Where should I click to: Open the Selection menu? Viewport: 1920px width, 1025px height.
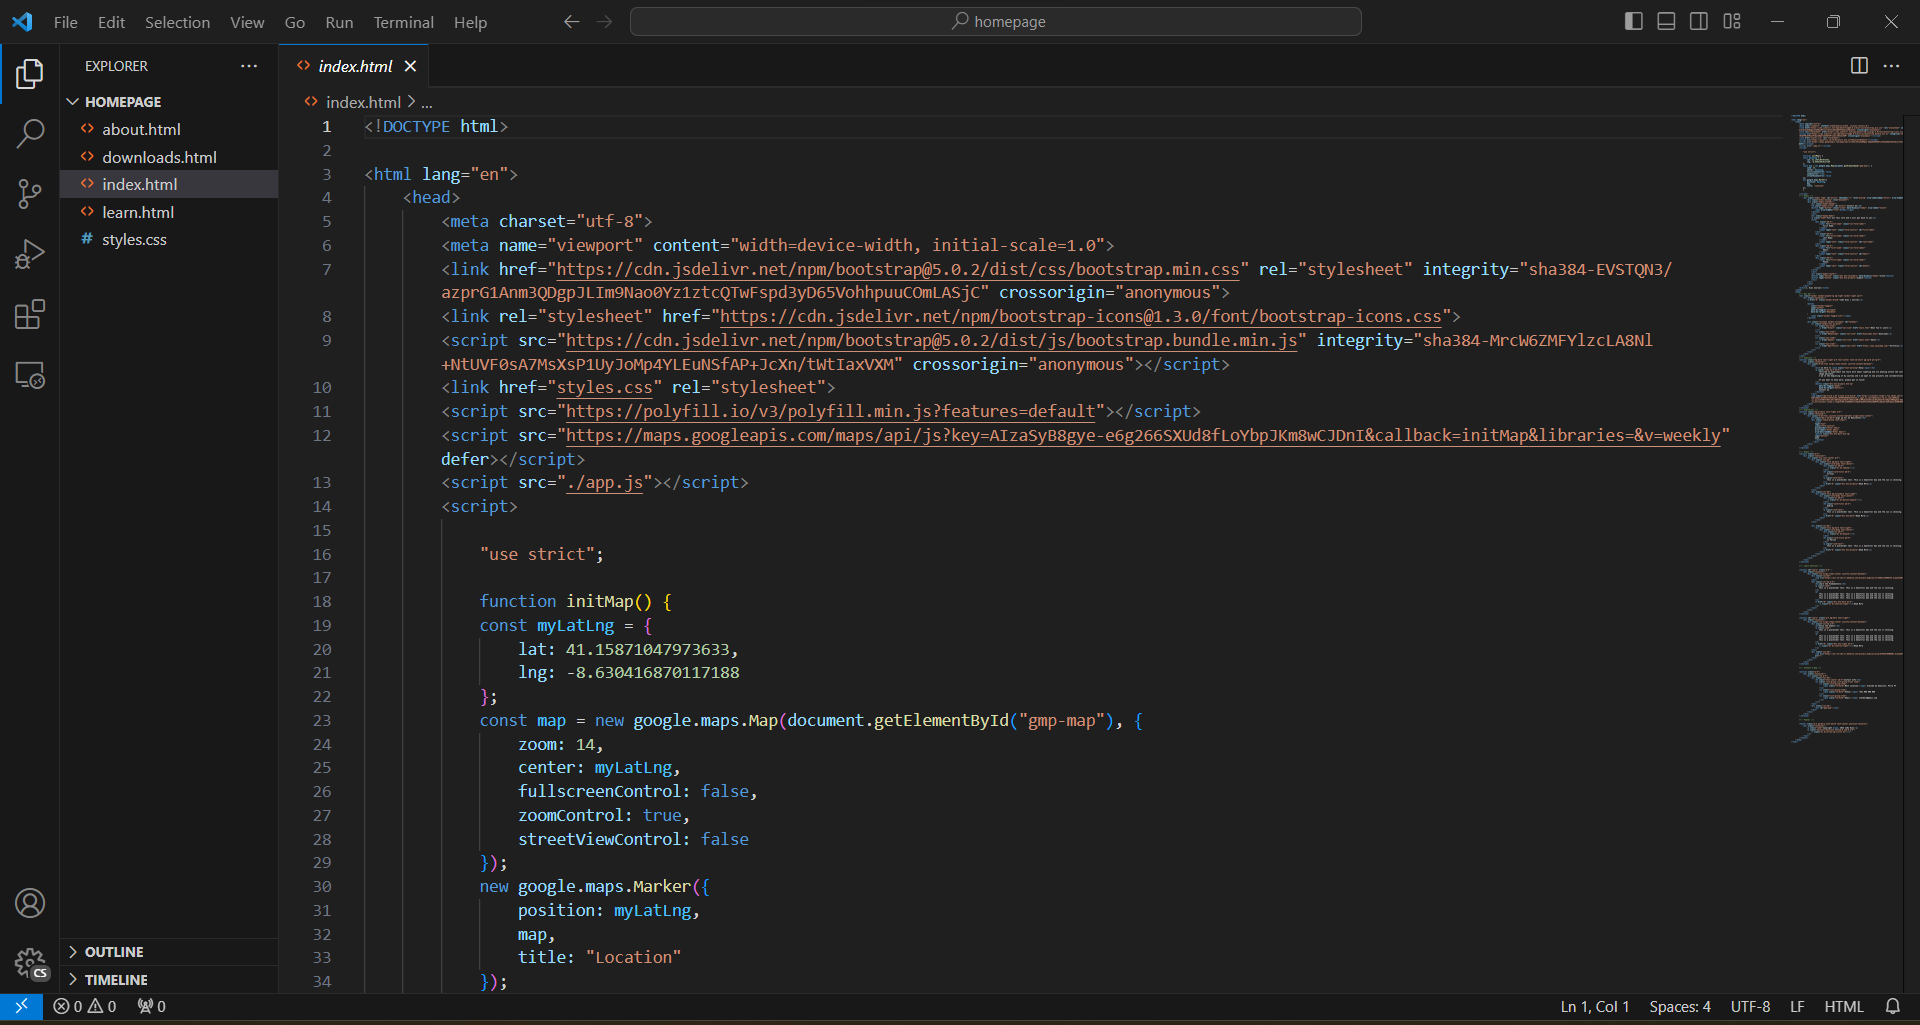click(177, 22)
